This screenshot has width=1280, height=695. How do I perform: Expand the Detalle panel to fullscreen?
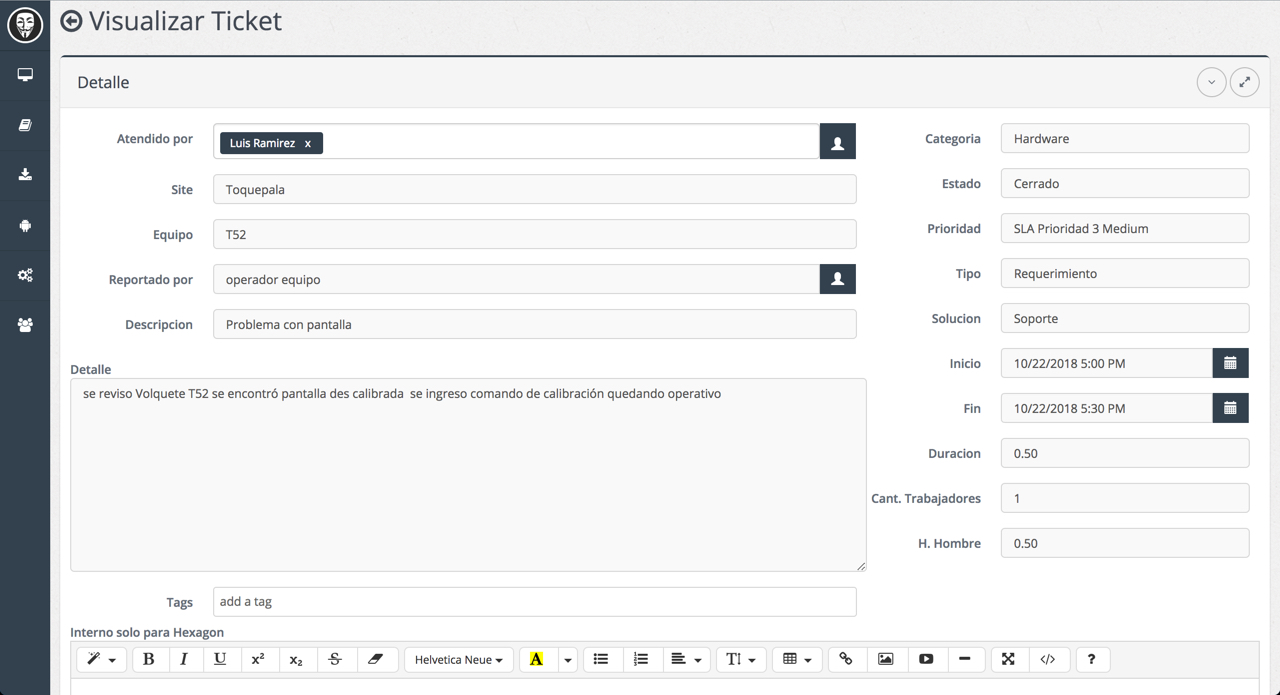click(1245, 82)
